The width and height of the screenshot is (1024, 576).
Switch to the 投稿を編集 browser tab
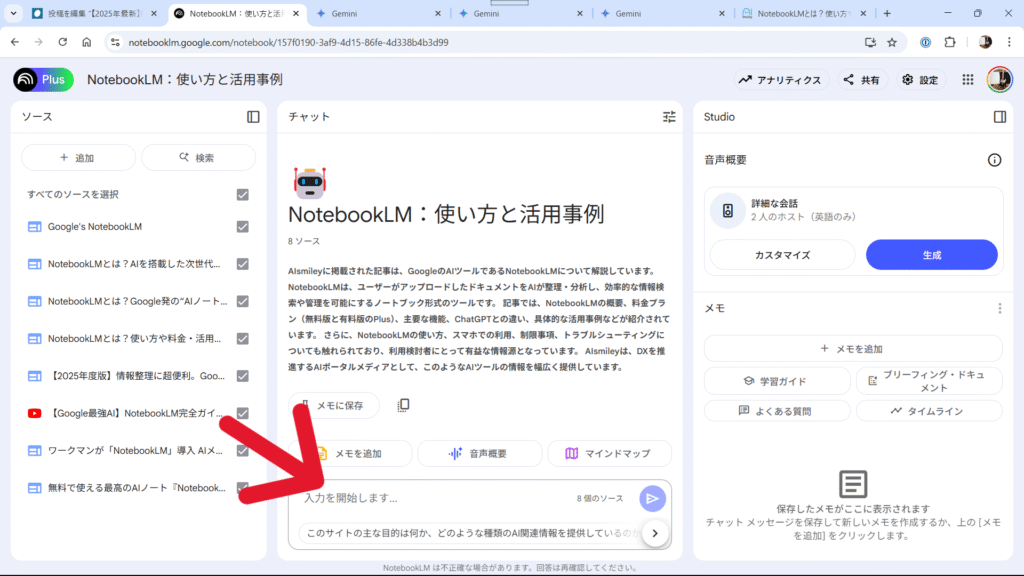[95, 13]
